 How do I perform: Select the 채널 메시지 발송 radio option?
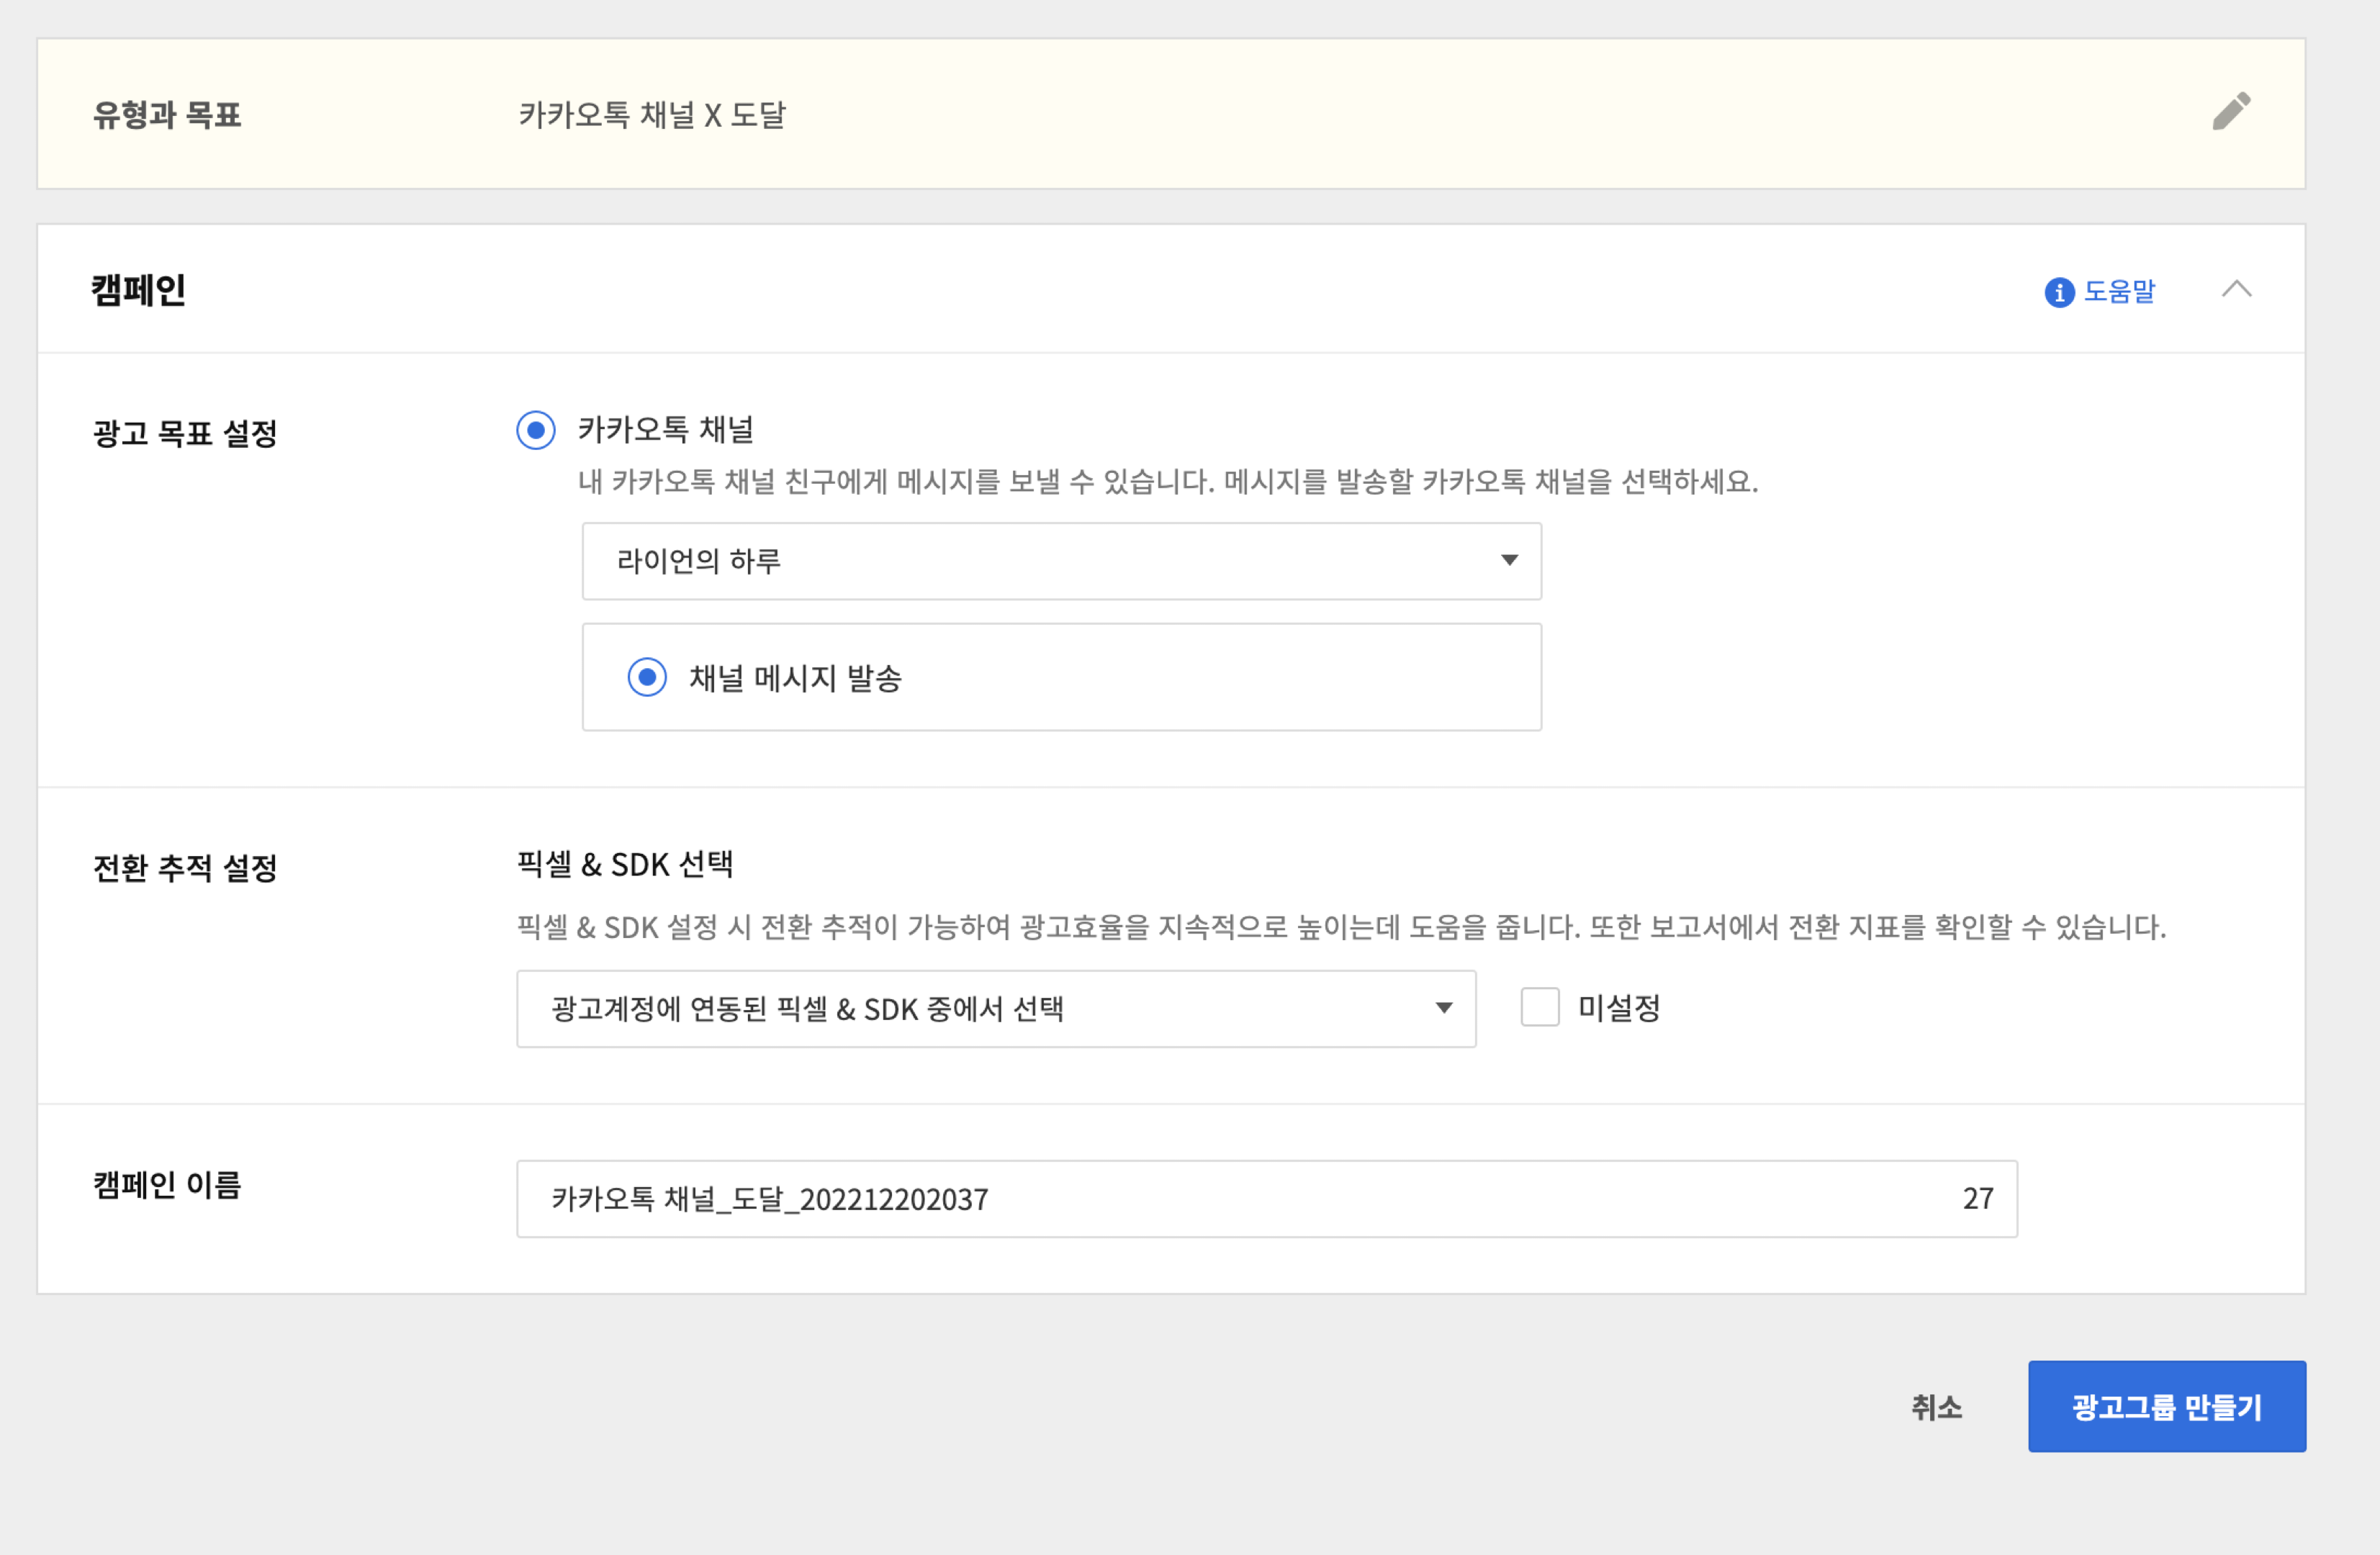(647, 678)
